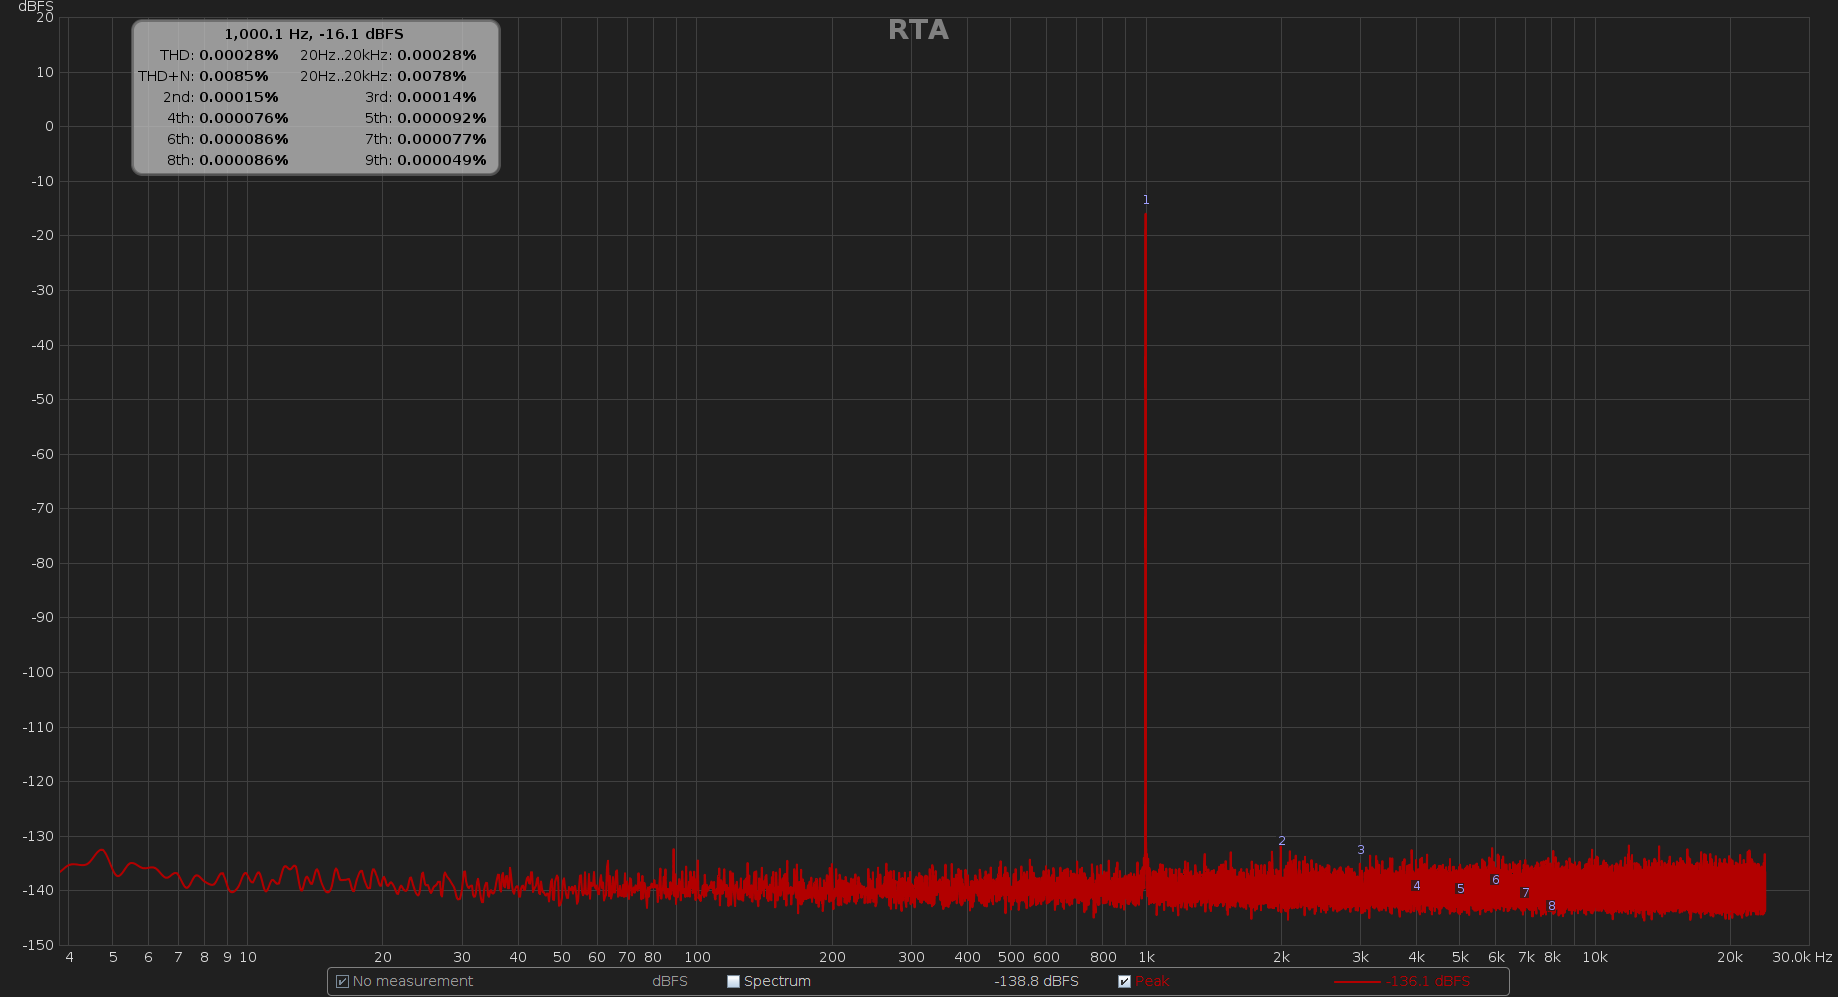This screenshot has width=1838, height=997.
Task: Select harmonic marker 6 near 6k
Action: [1496, 880]
